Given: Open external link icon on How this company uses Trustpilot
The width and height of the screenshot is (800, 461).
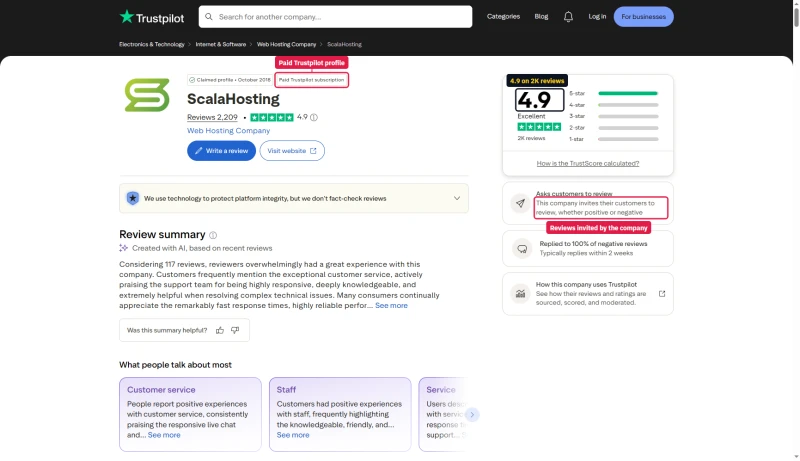Looking at the screenshot, I should point(662,294).
